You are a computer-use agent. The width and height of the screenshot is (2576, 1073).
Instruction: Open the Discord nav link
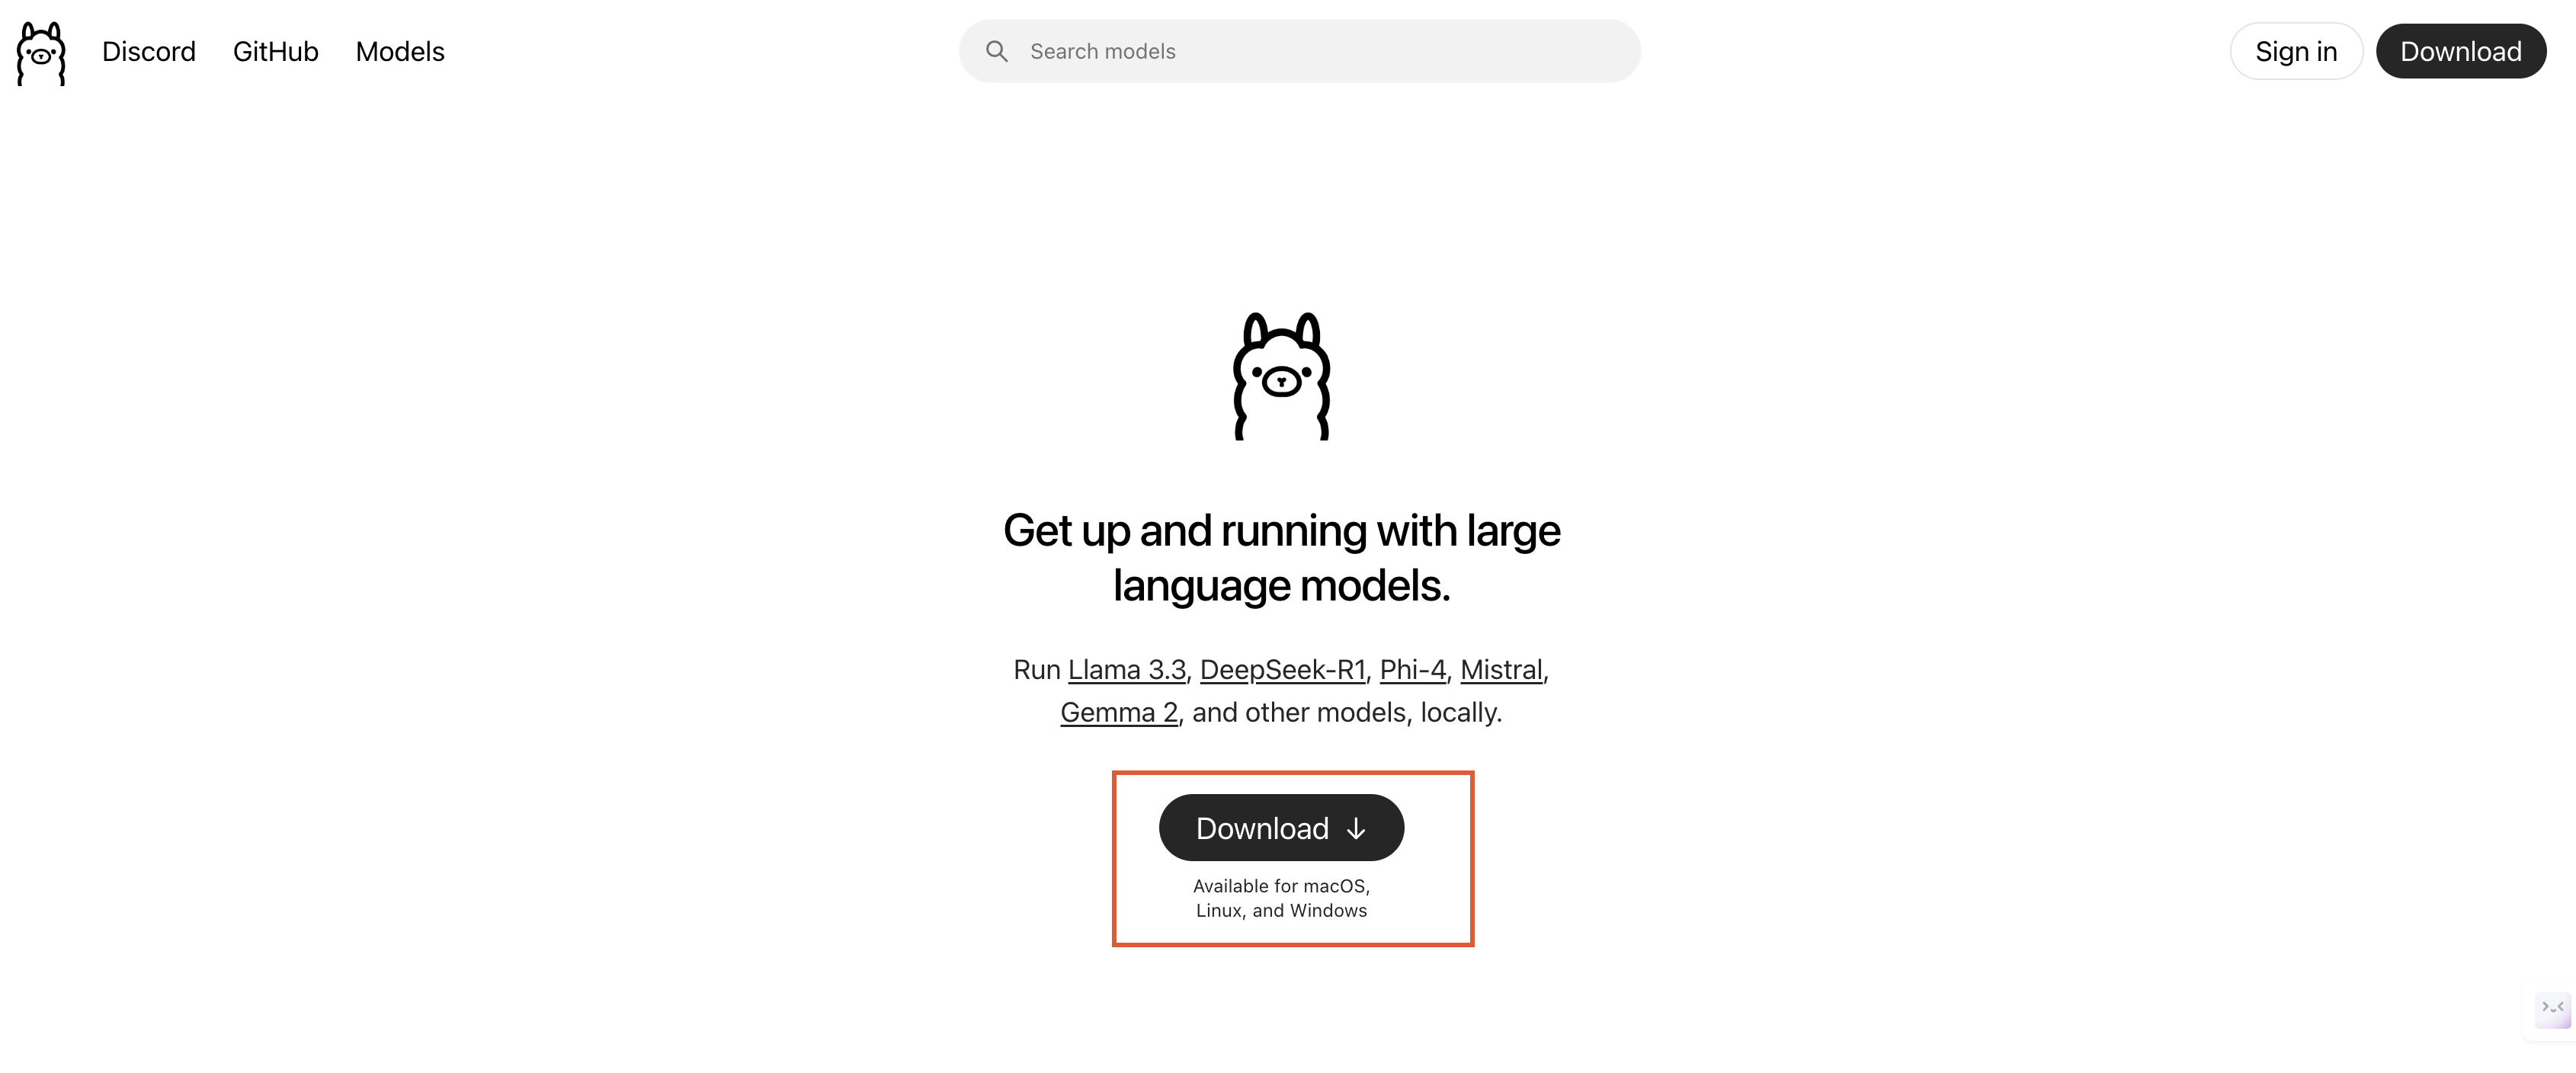149,51
